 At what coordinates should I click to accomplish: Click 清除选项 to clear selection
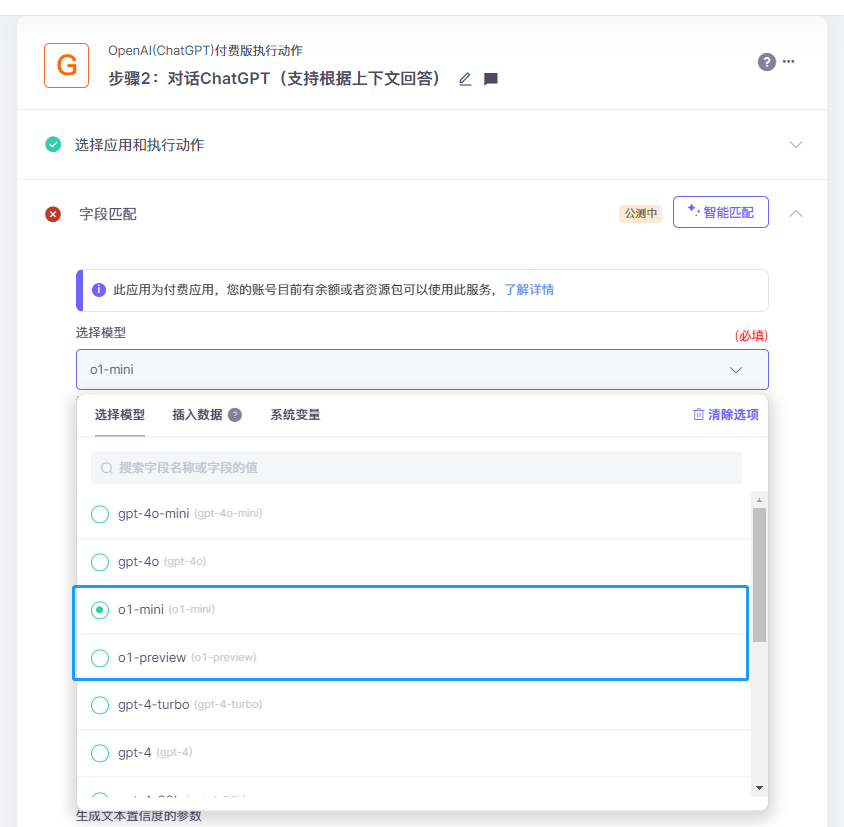click(x=726, y=415)
